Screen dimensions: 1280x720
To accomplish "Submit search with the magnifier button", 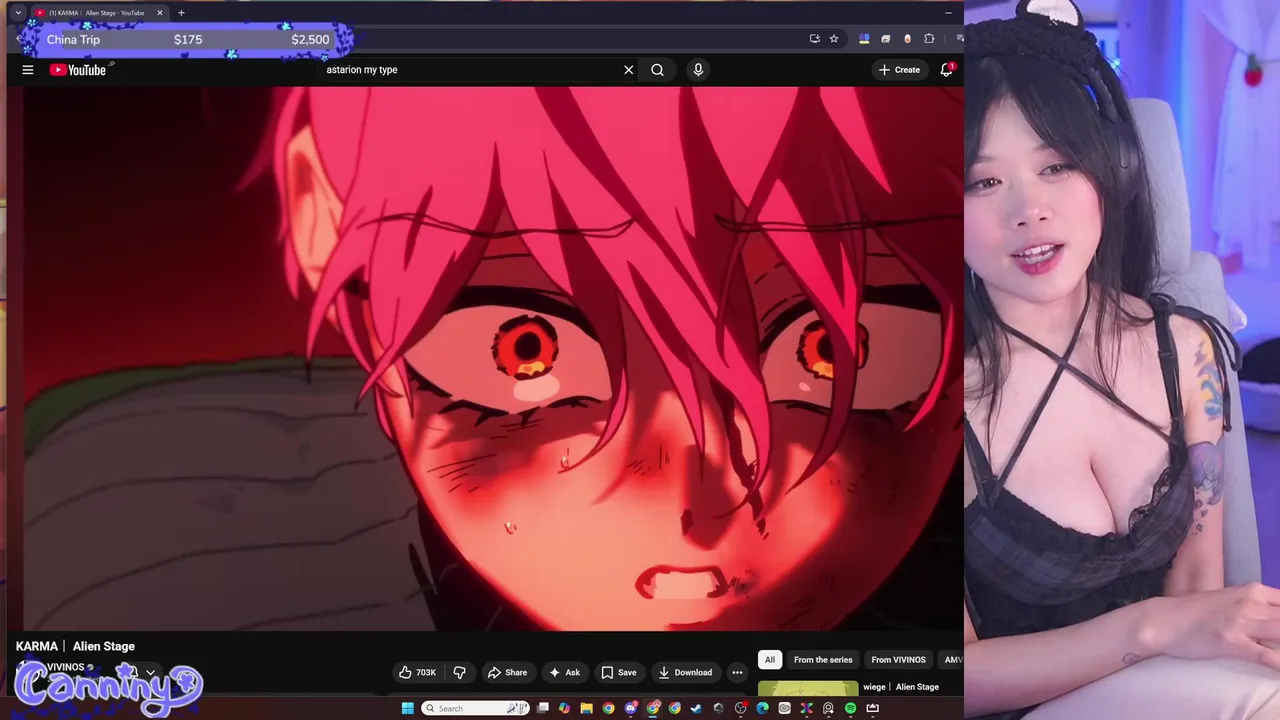I will [x=657, y=70].
